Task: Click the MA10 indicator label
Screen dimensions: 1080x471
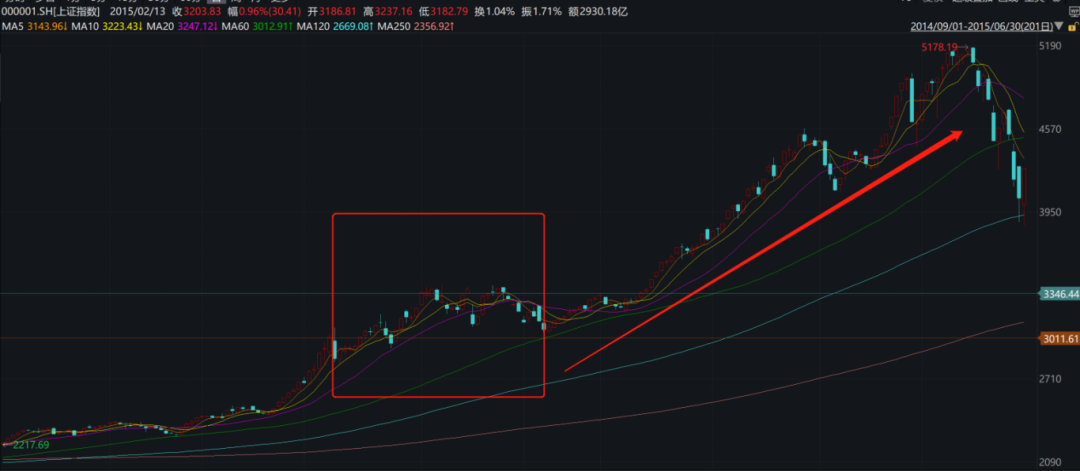Action: [x=85, y=26]
